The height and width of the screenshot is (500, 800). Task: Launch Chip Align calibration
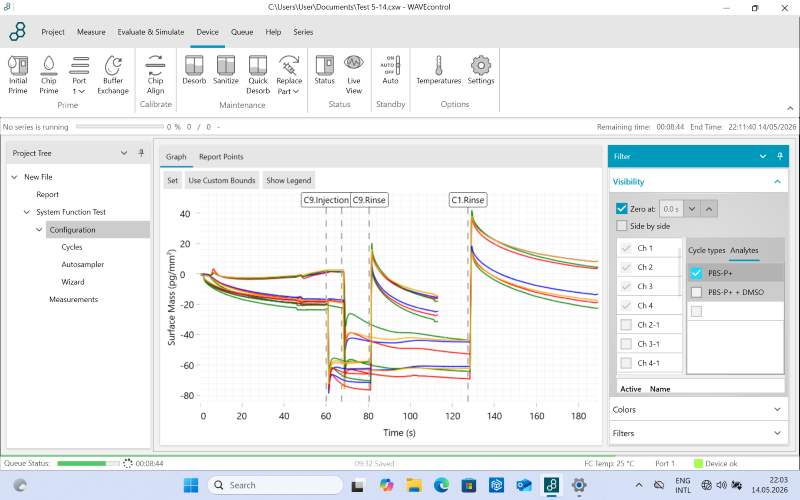tap(155, 74)
